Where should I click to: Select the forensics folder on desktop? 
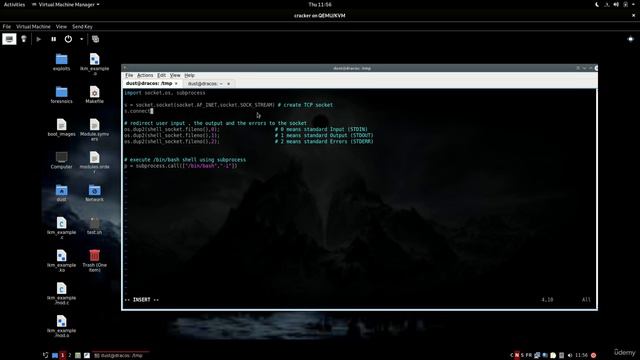(x=61, y=95)
